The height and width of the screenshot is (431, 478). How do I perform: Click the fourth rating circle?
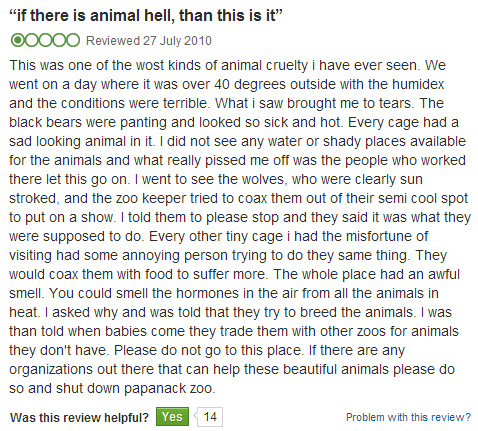point(59,40)
